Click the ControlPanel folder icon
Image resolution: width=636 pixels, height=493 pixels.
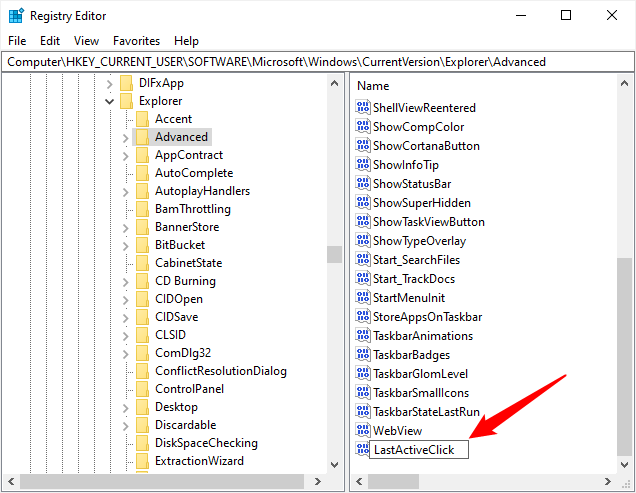[x=142, y=389]
